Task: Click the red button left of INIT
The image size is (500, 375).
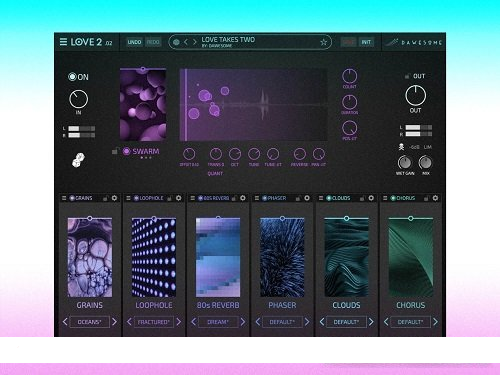Action: click(348, 42)
